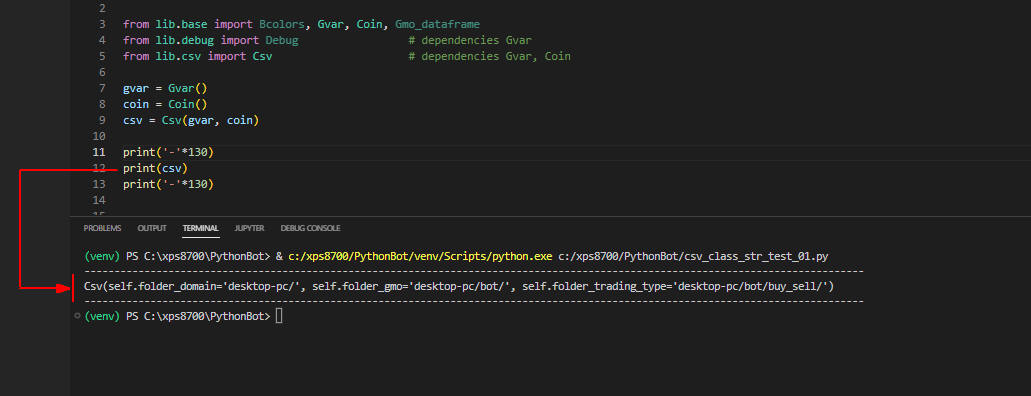
Task: Click line number 9 in the gutter
Action: click(102, 120)
